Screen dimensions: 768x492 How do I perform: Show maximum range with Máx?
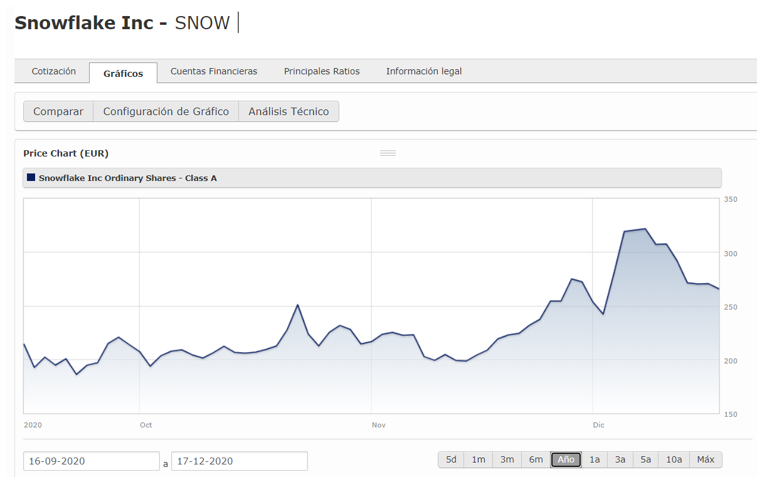pyautogui.click(x=705, y=460)
